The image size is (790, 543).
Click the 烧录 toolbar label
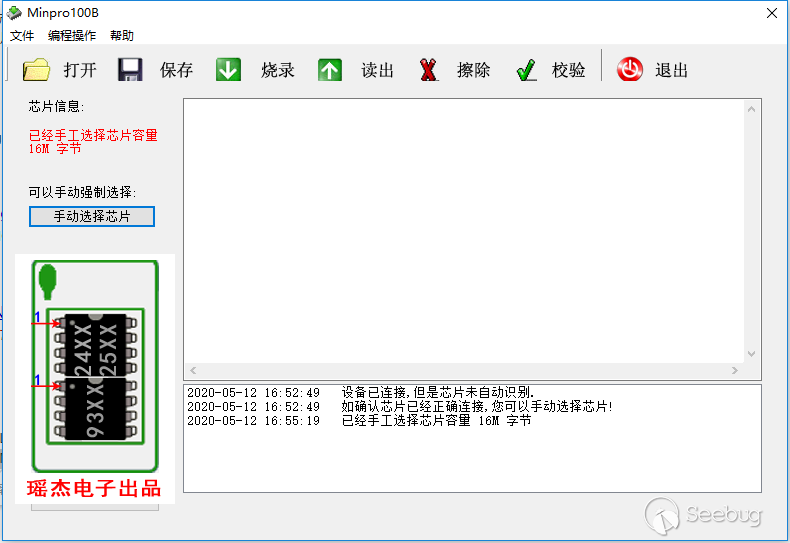coord(278,70)
